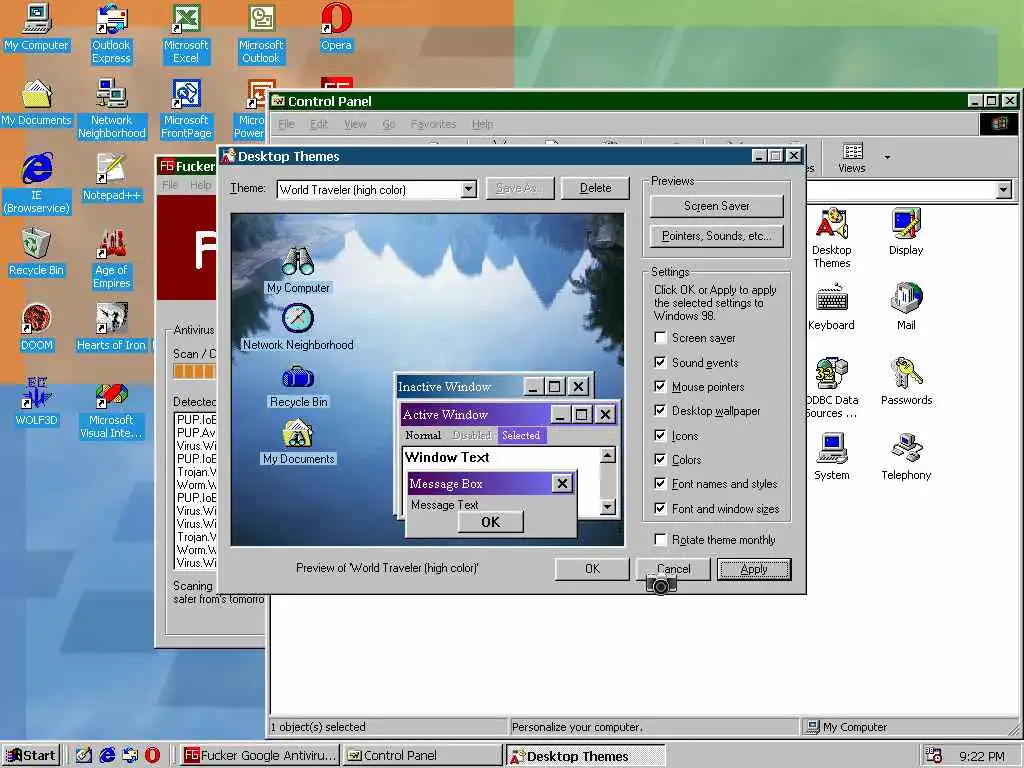Select the Keyboard icon in Control Panel
The height and width of the screenshot is (768, 1024).
(831, 308)
